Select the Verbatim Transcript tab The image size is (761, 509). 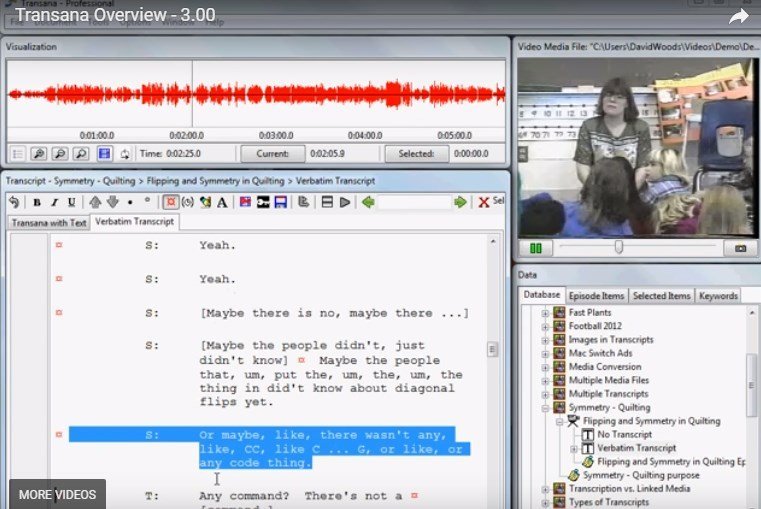point(134,221)
